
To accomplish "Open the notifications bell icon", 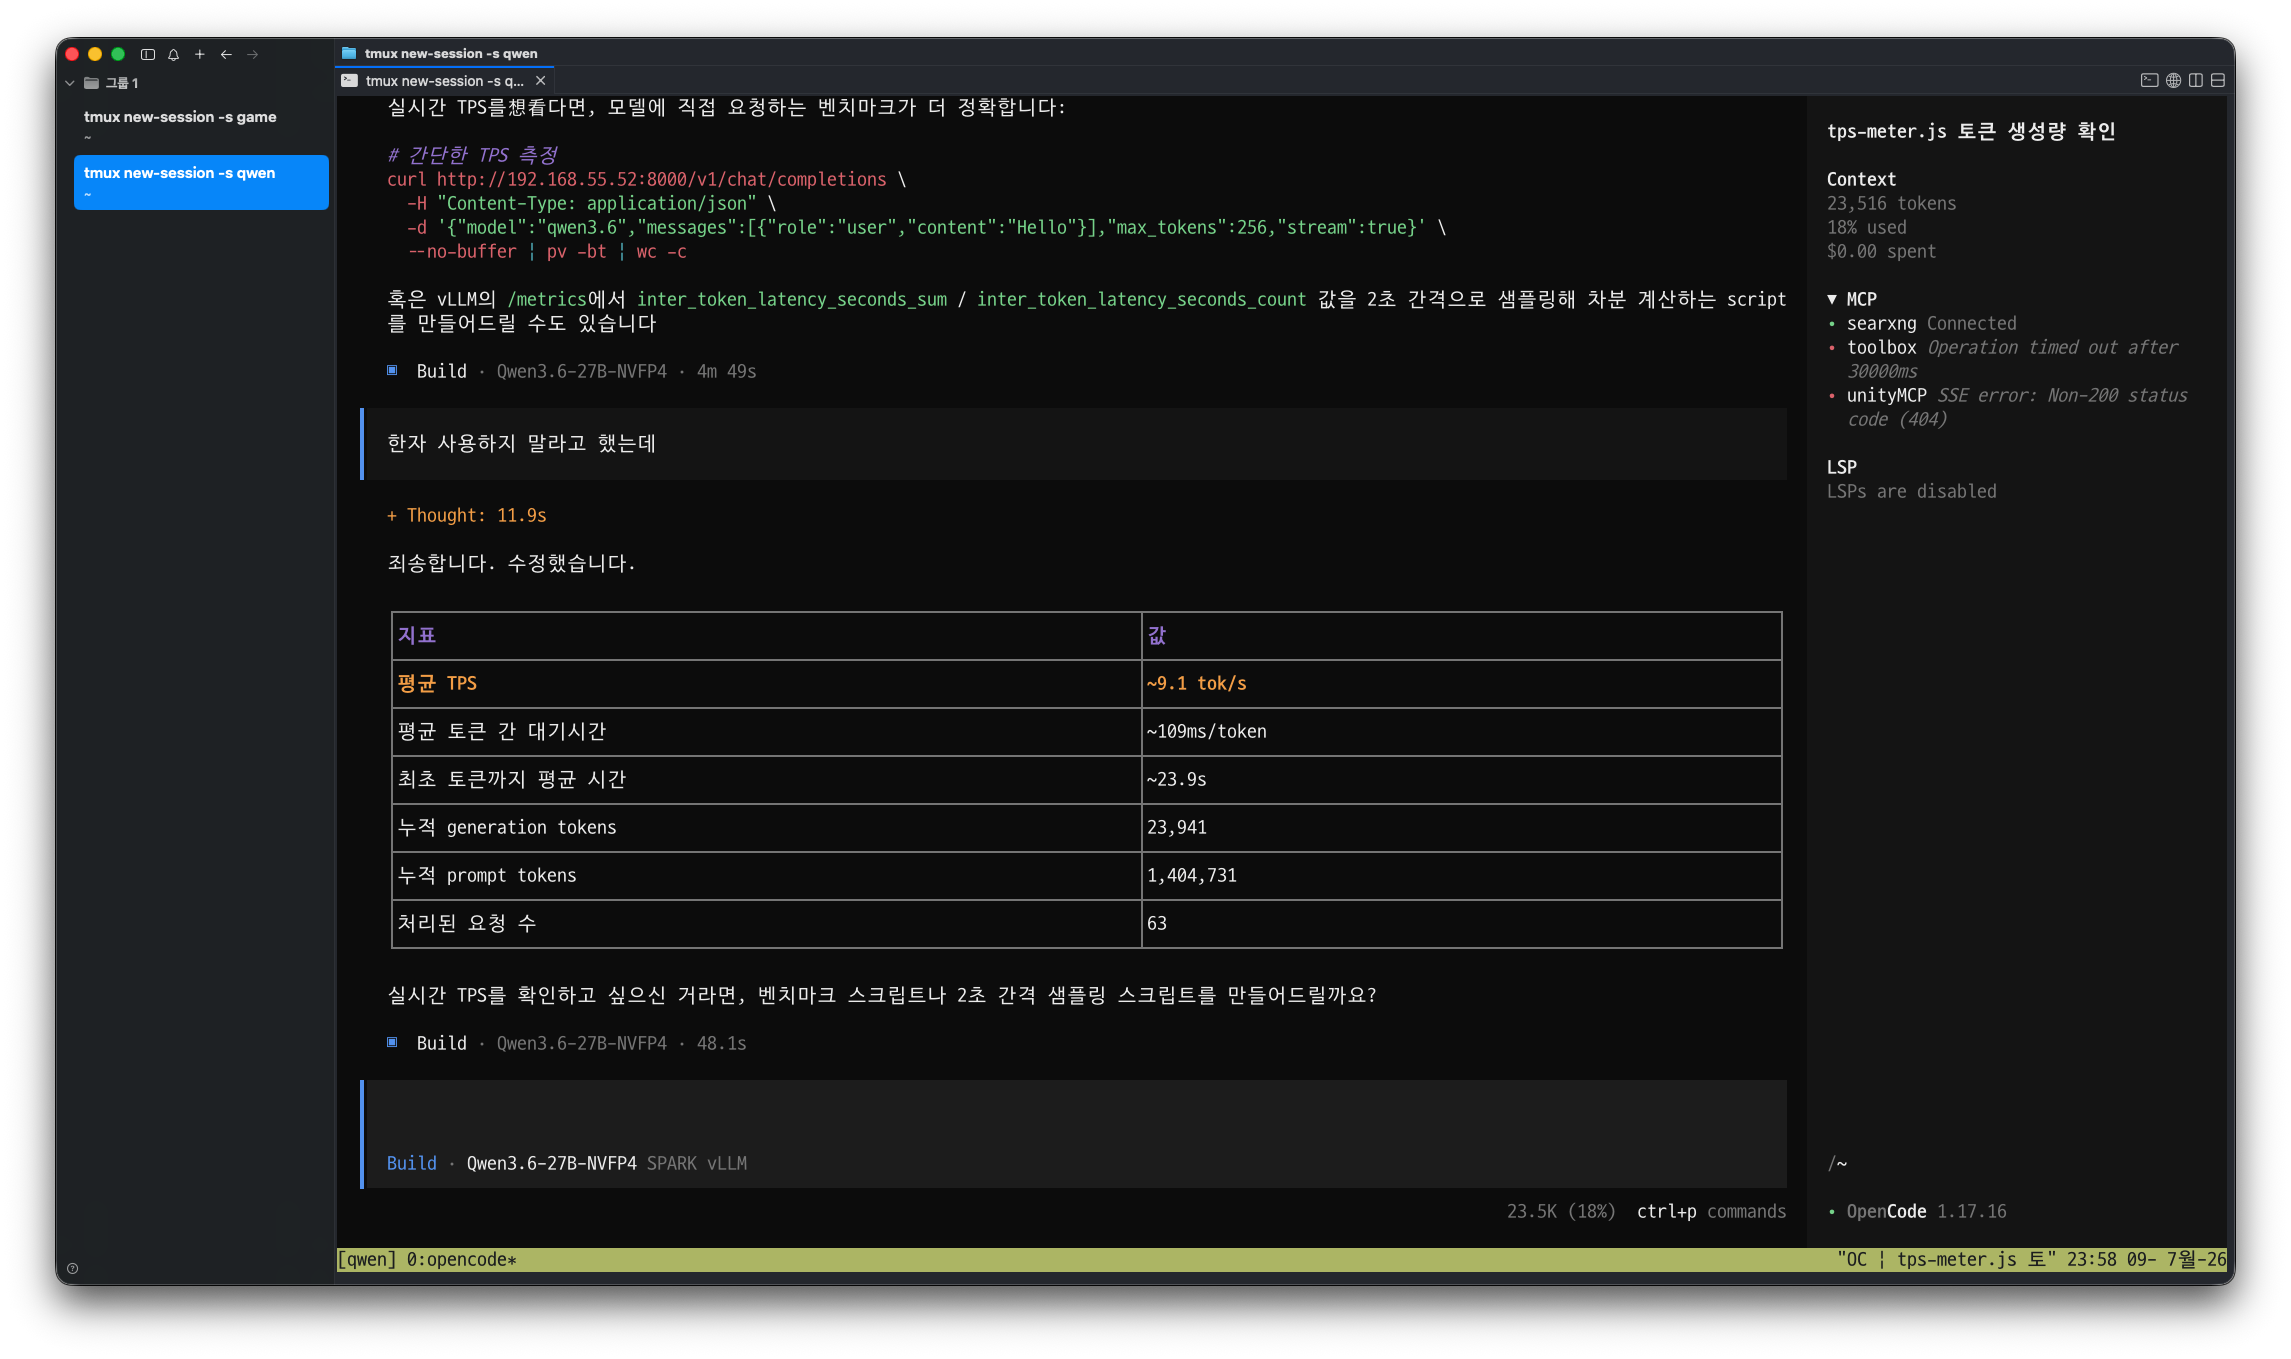I will coord(174,54).
